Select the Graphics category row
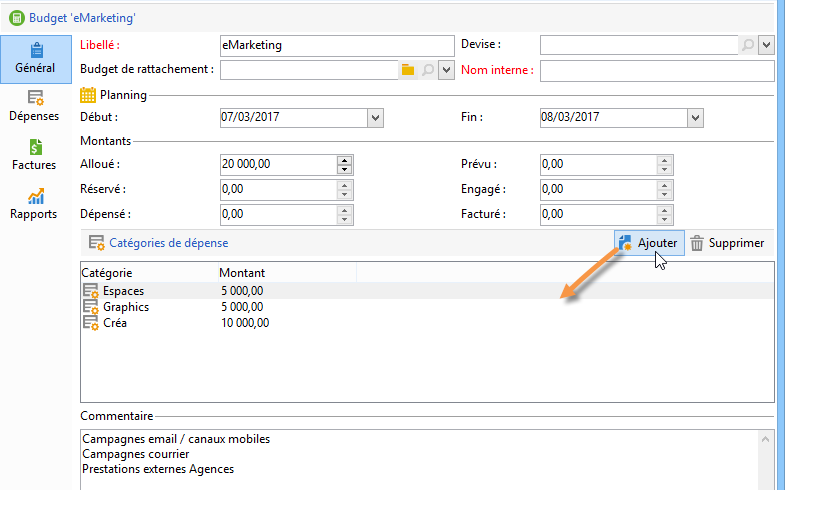 coord(427,307)
